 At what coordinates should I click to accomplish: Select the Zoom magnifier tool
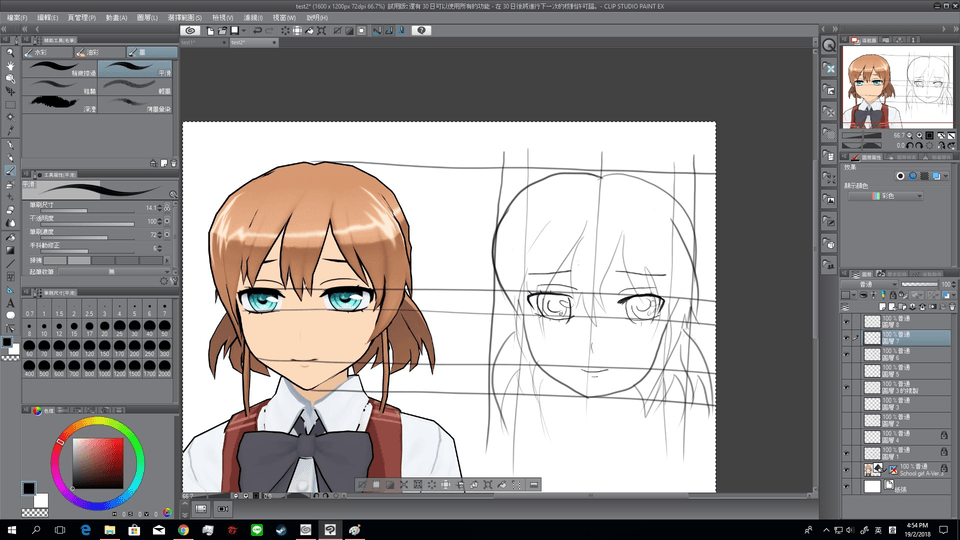pyautogui.click(x=10, y=52)
